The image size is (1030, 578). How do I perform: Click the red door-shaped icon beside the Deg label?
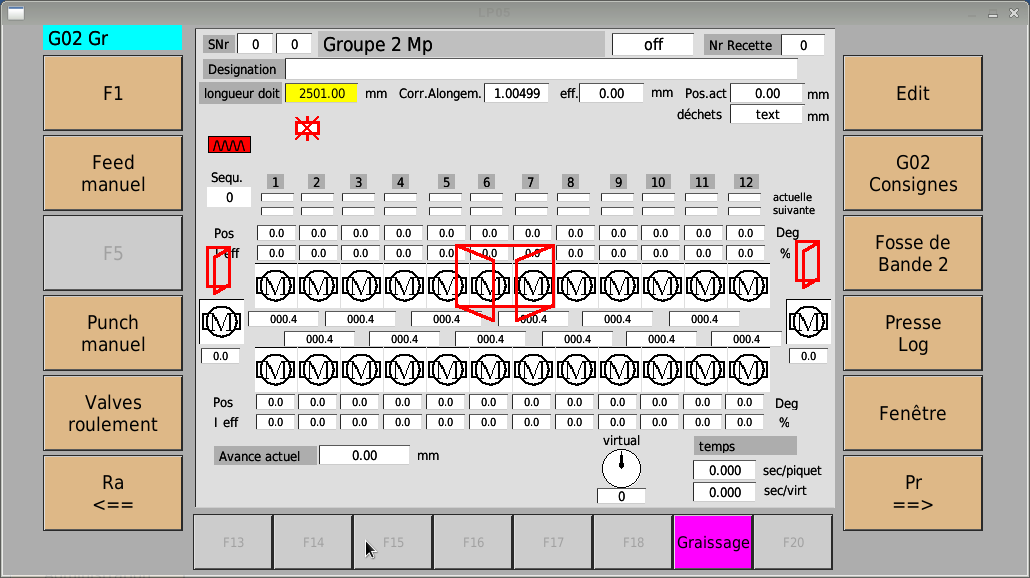(x=807, y=263)
